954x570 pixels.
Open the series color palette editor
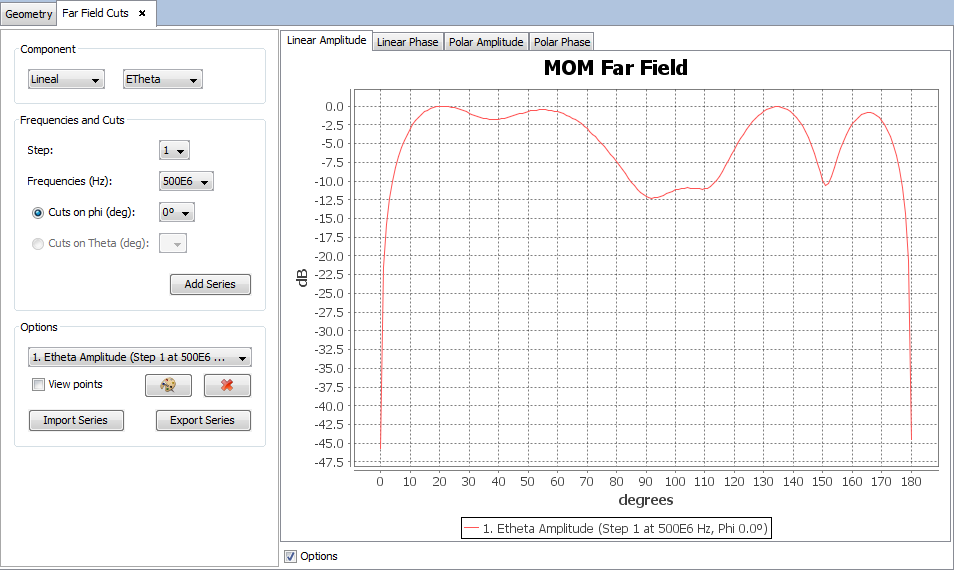pos(168,386)
